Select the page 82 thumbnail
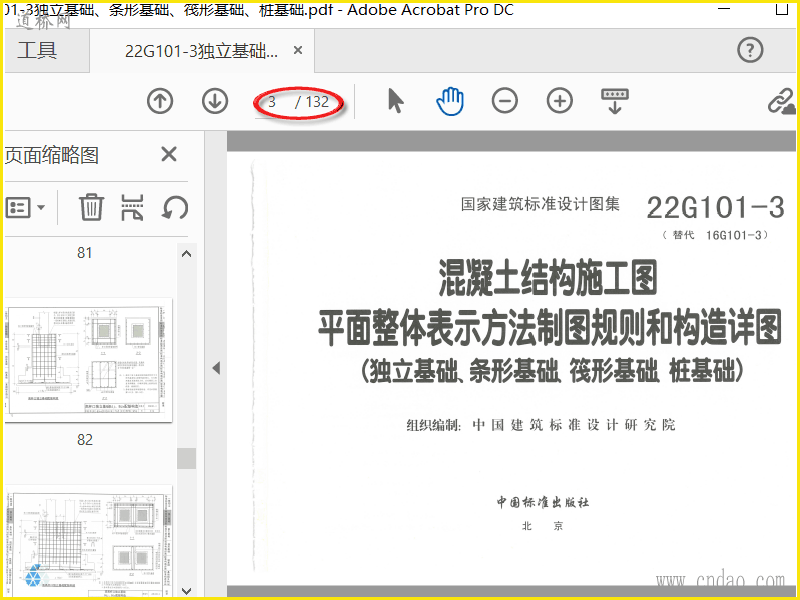The height and width of the screenshot is (600, 800). 89,361
